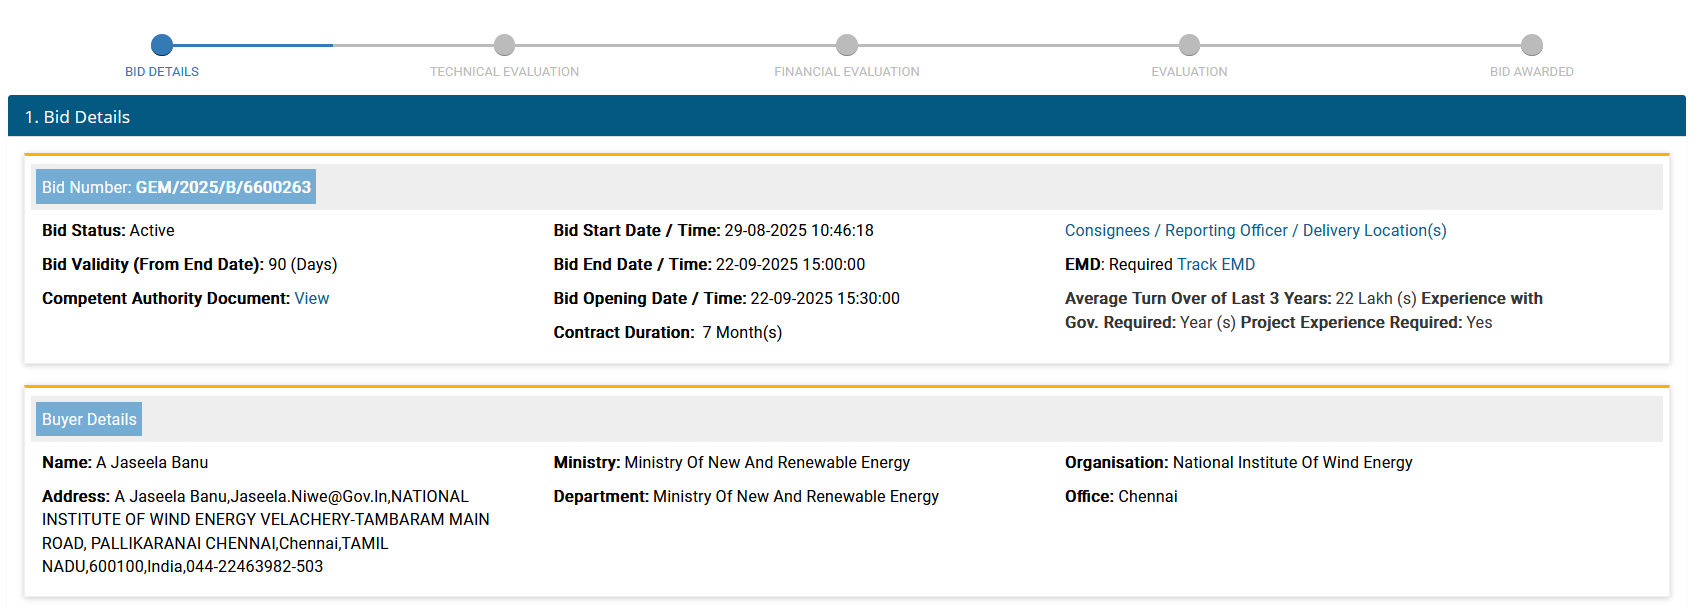Jump to BID AWARDED step label

point(1531,72)
